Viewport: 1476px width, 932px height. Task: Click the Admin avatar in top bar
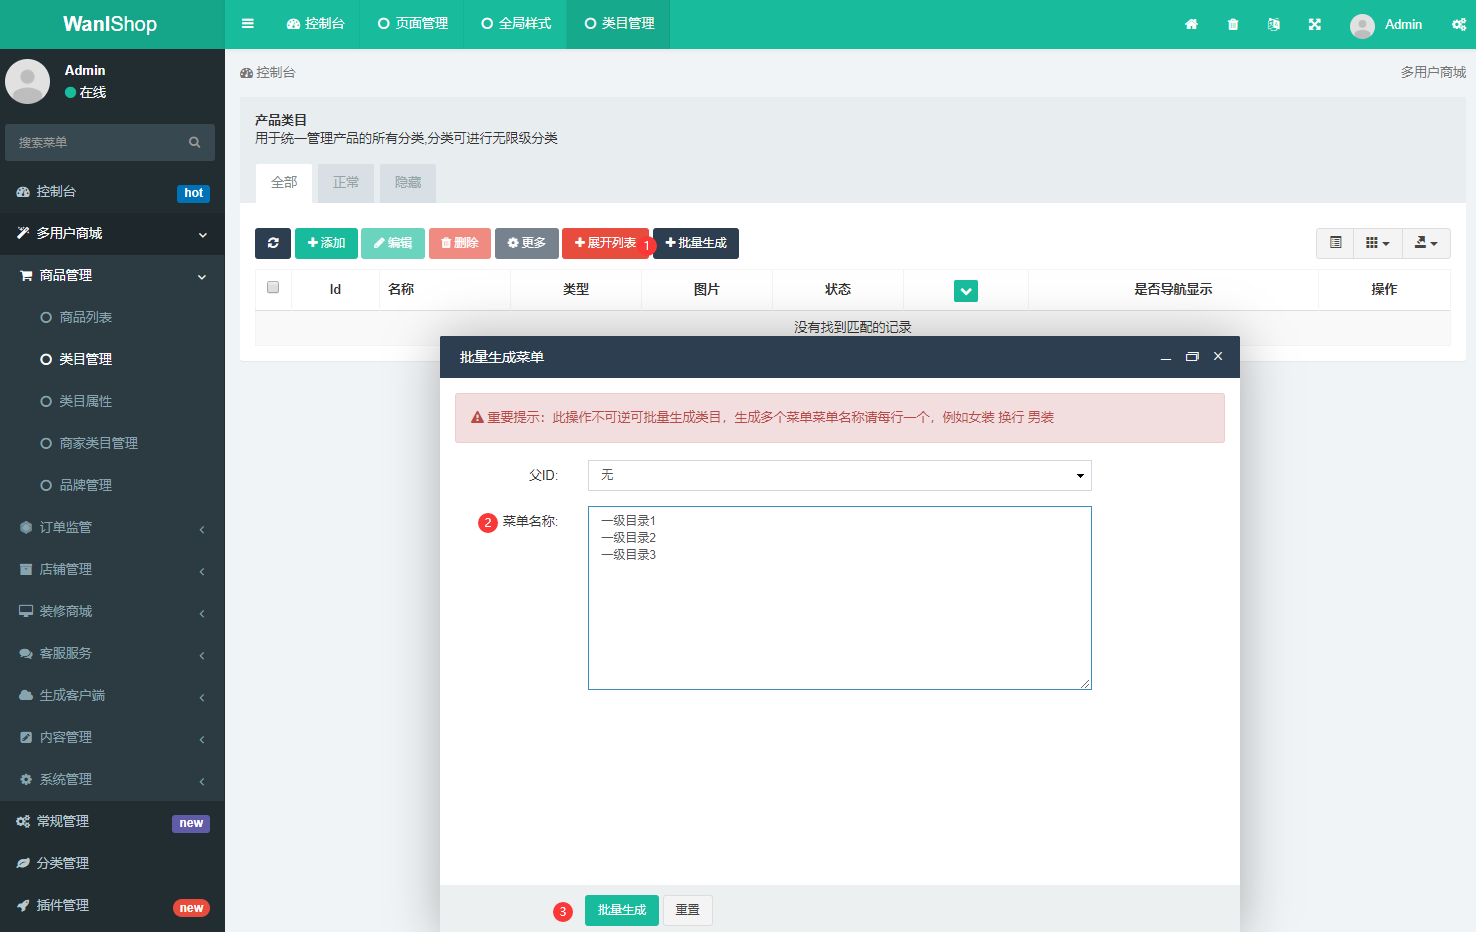click(x=1362, y=26)
